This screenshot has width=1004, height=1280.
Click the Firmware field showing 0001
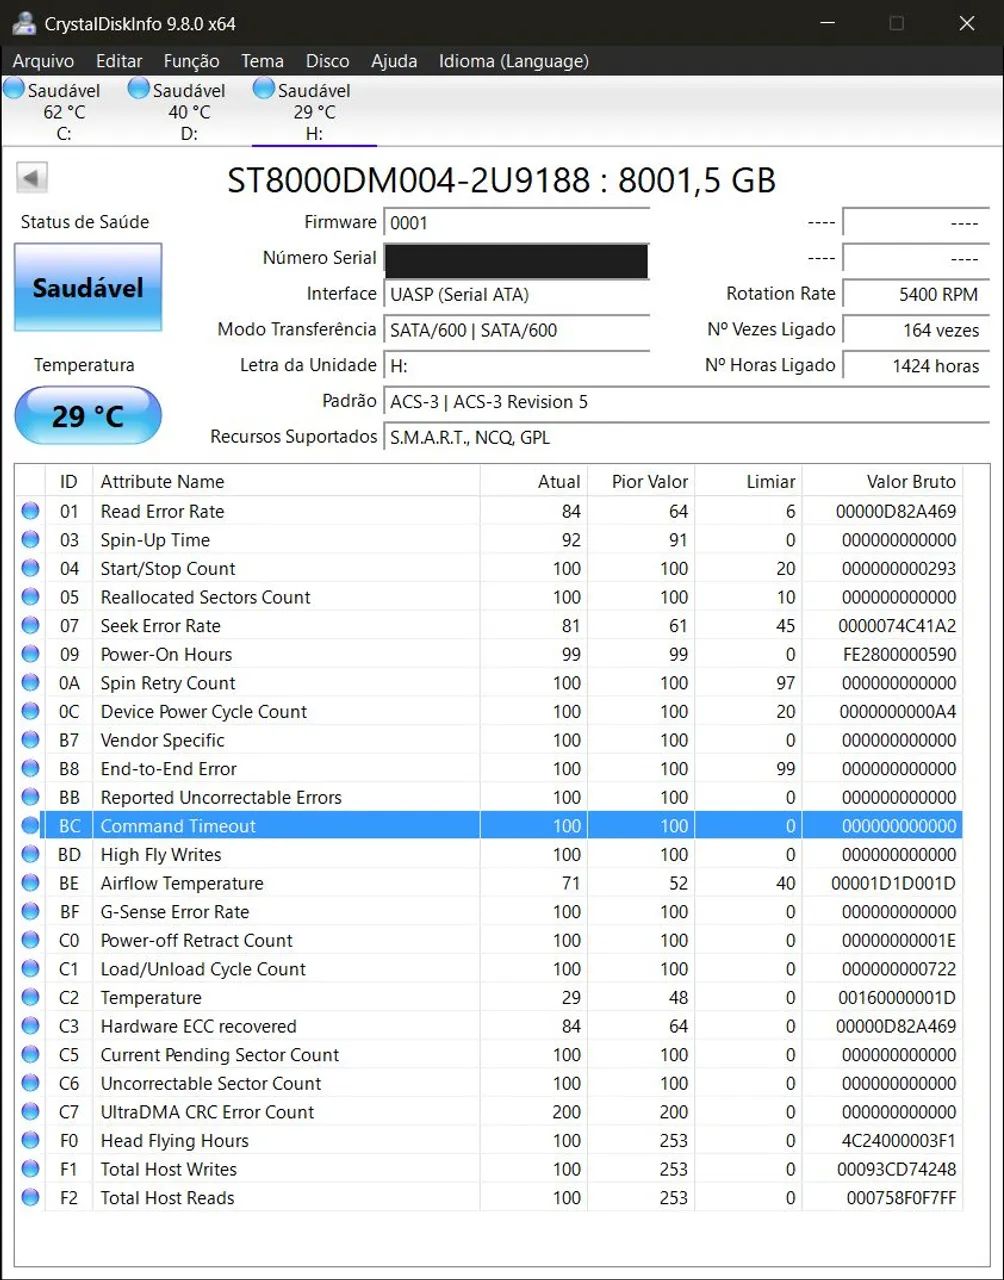point(517,223)
